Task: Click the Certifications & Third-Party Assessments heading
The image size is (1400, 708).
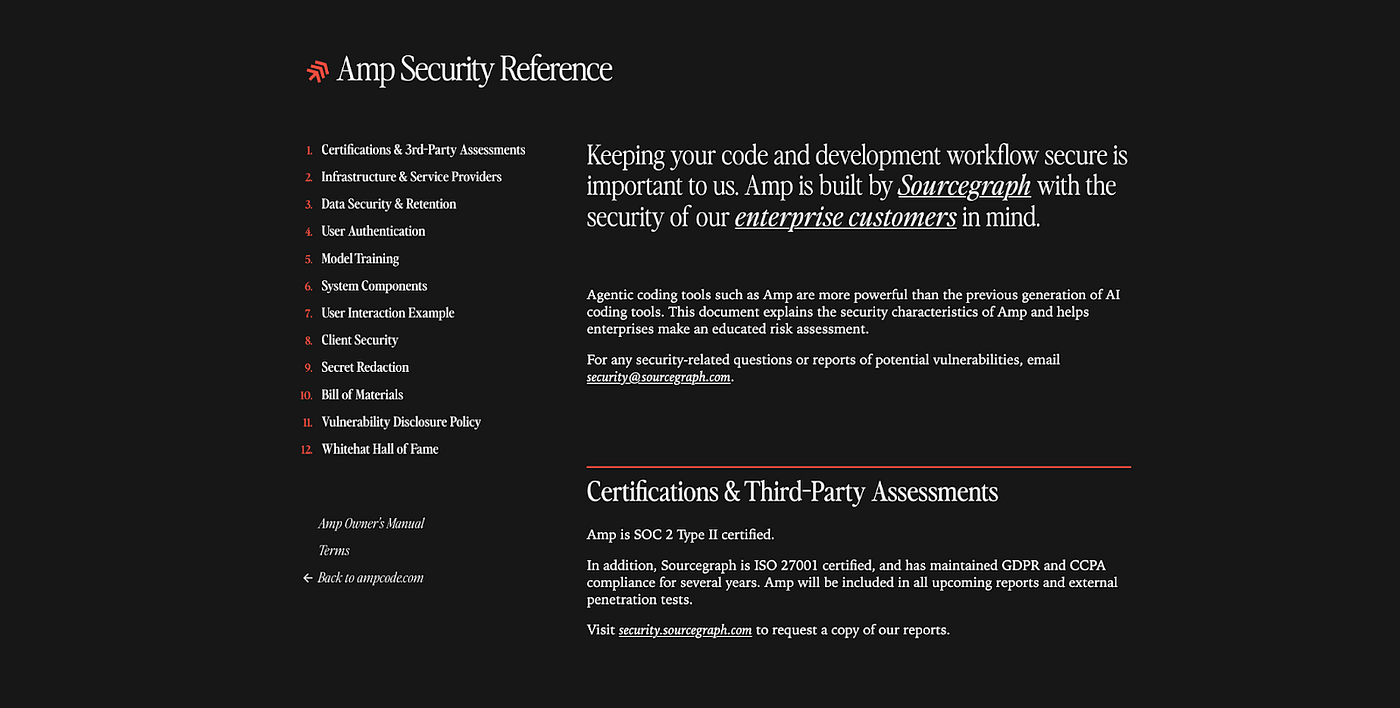Action: tap(792, 492)
